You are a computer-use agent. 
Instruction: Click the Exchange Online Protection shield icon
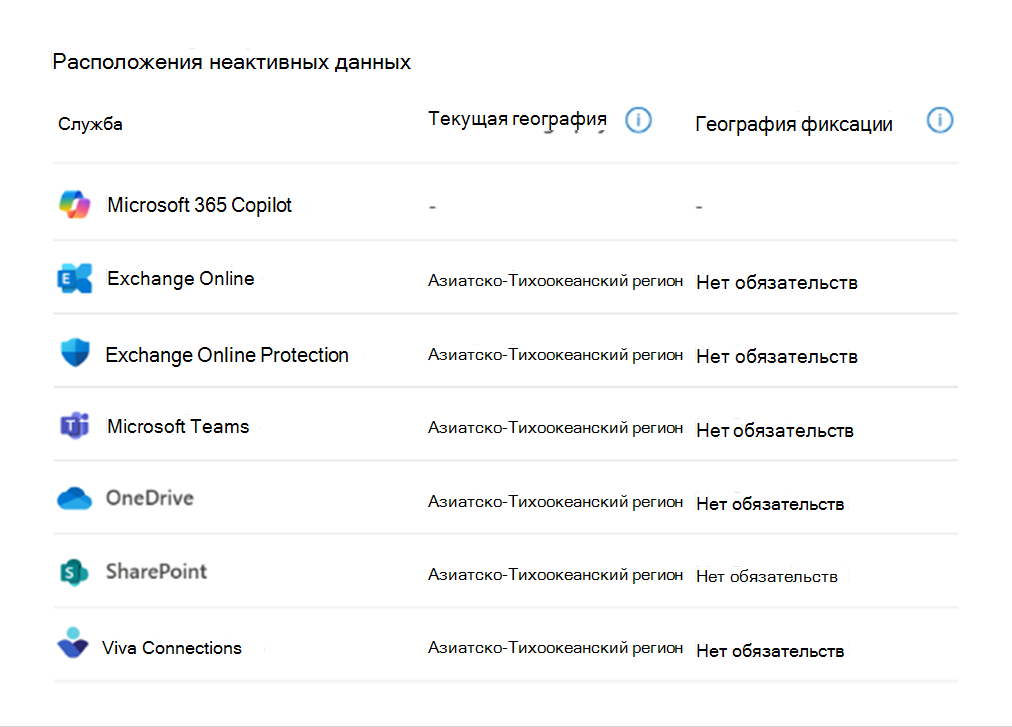[x=75, y=353]
